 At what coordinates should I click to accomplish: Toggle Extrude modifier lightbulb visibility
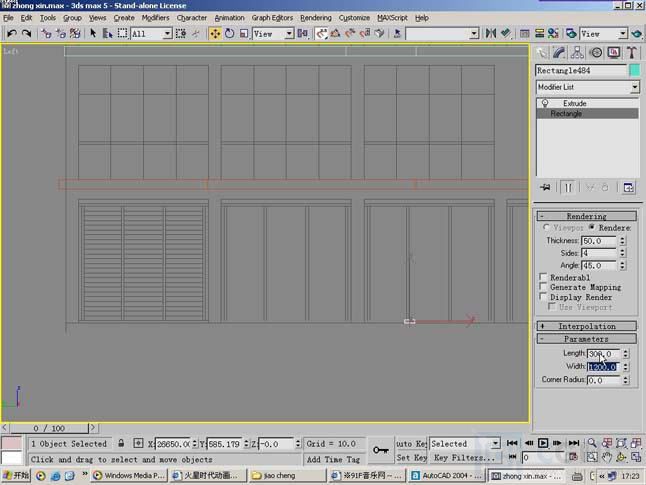tap(545, 103)
